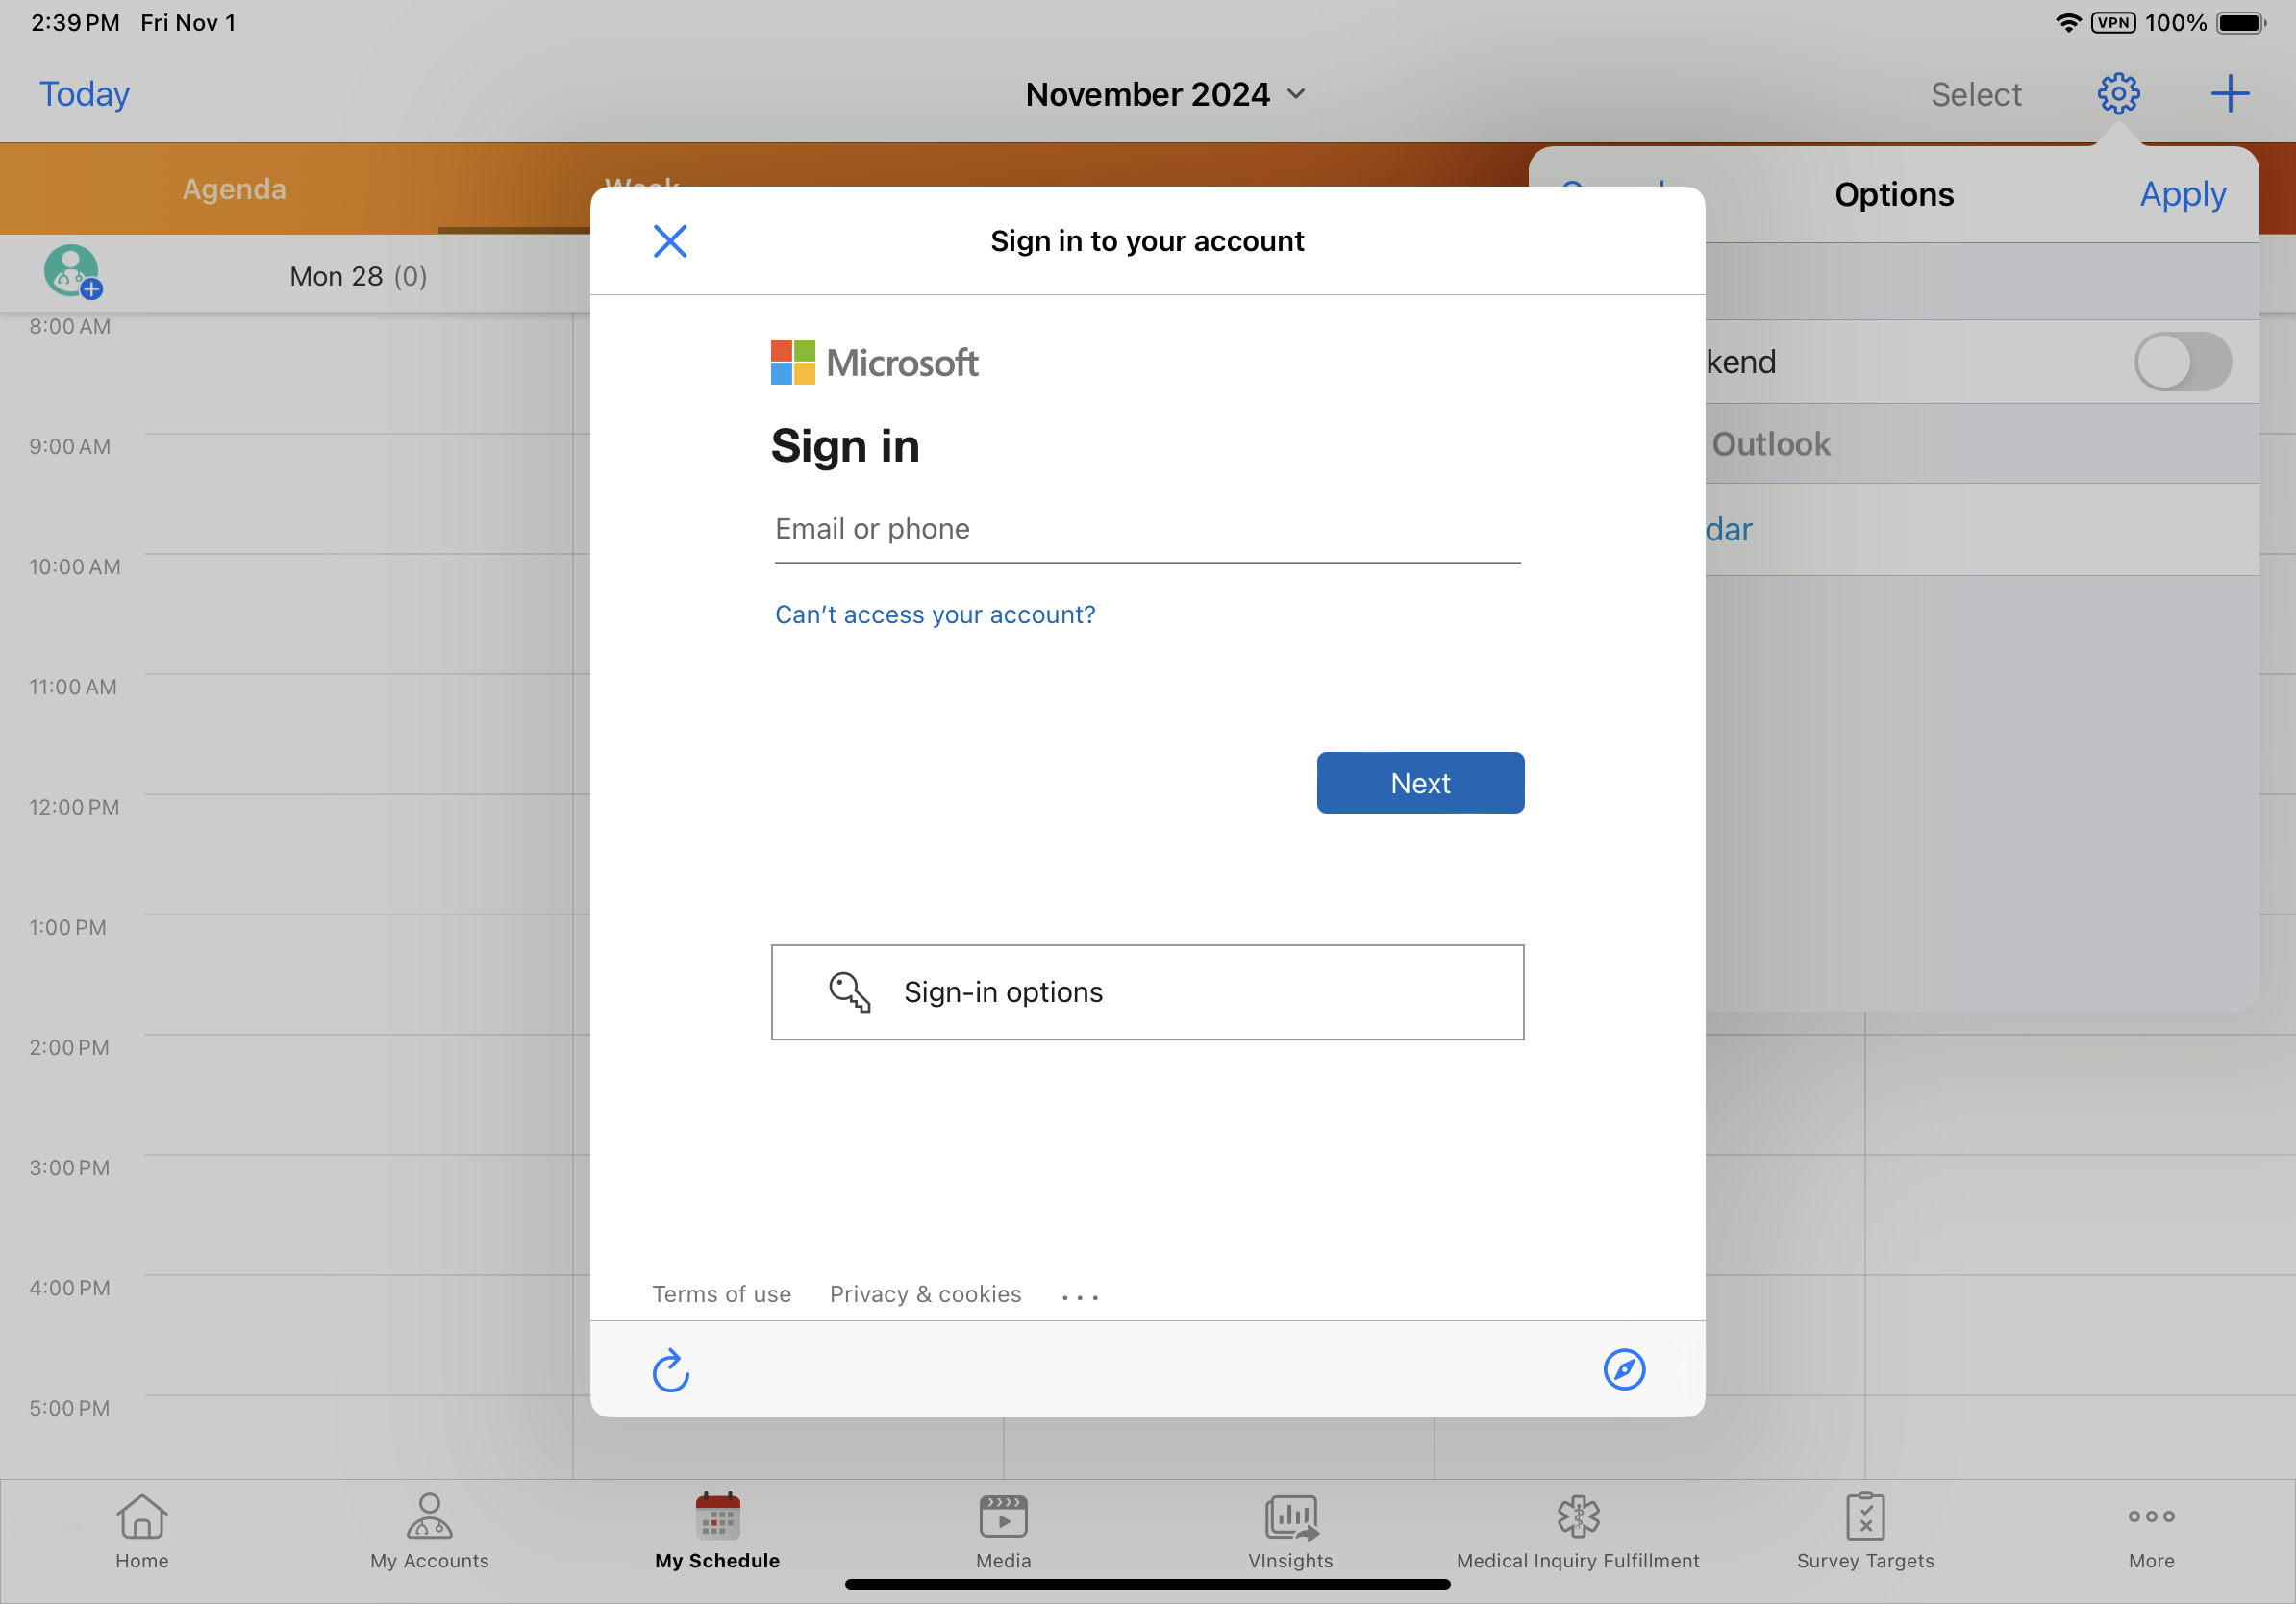Open the three-dots footer menu
The width and height of the screenshot is (2296, 1604).
(1079, 1296)
